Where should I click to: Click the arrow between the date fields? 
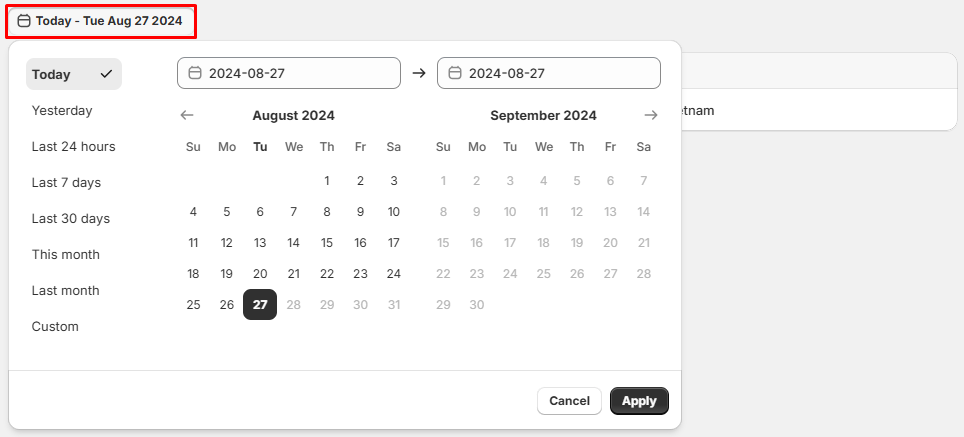(x=419, y=73)
